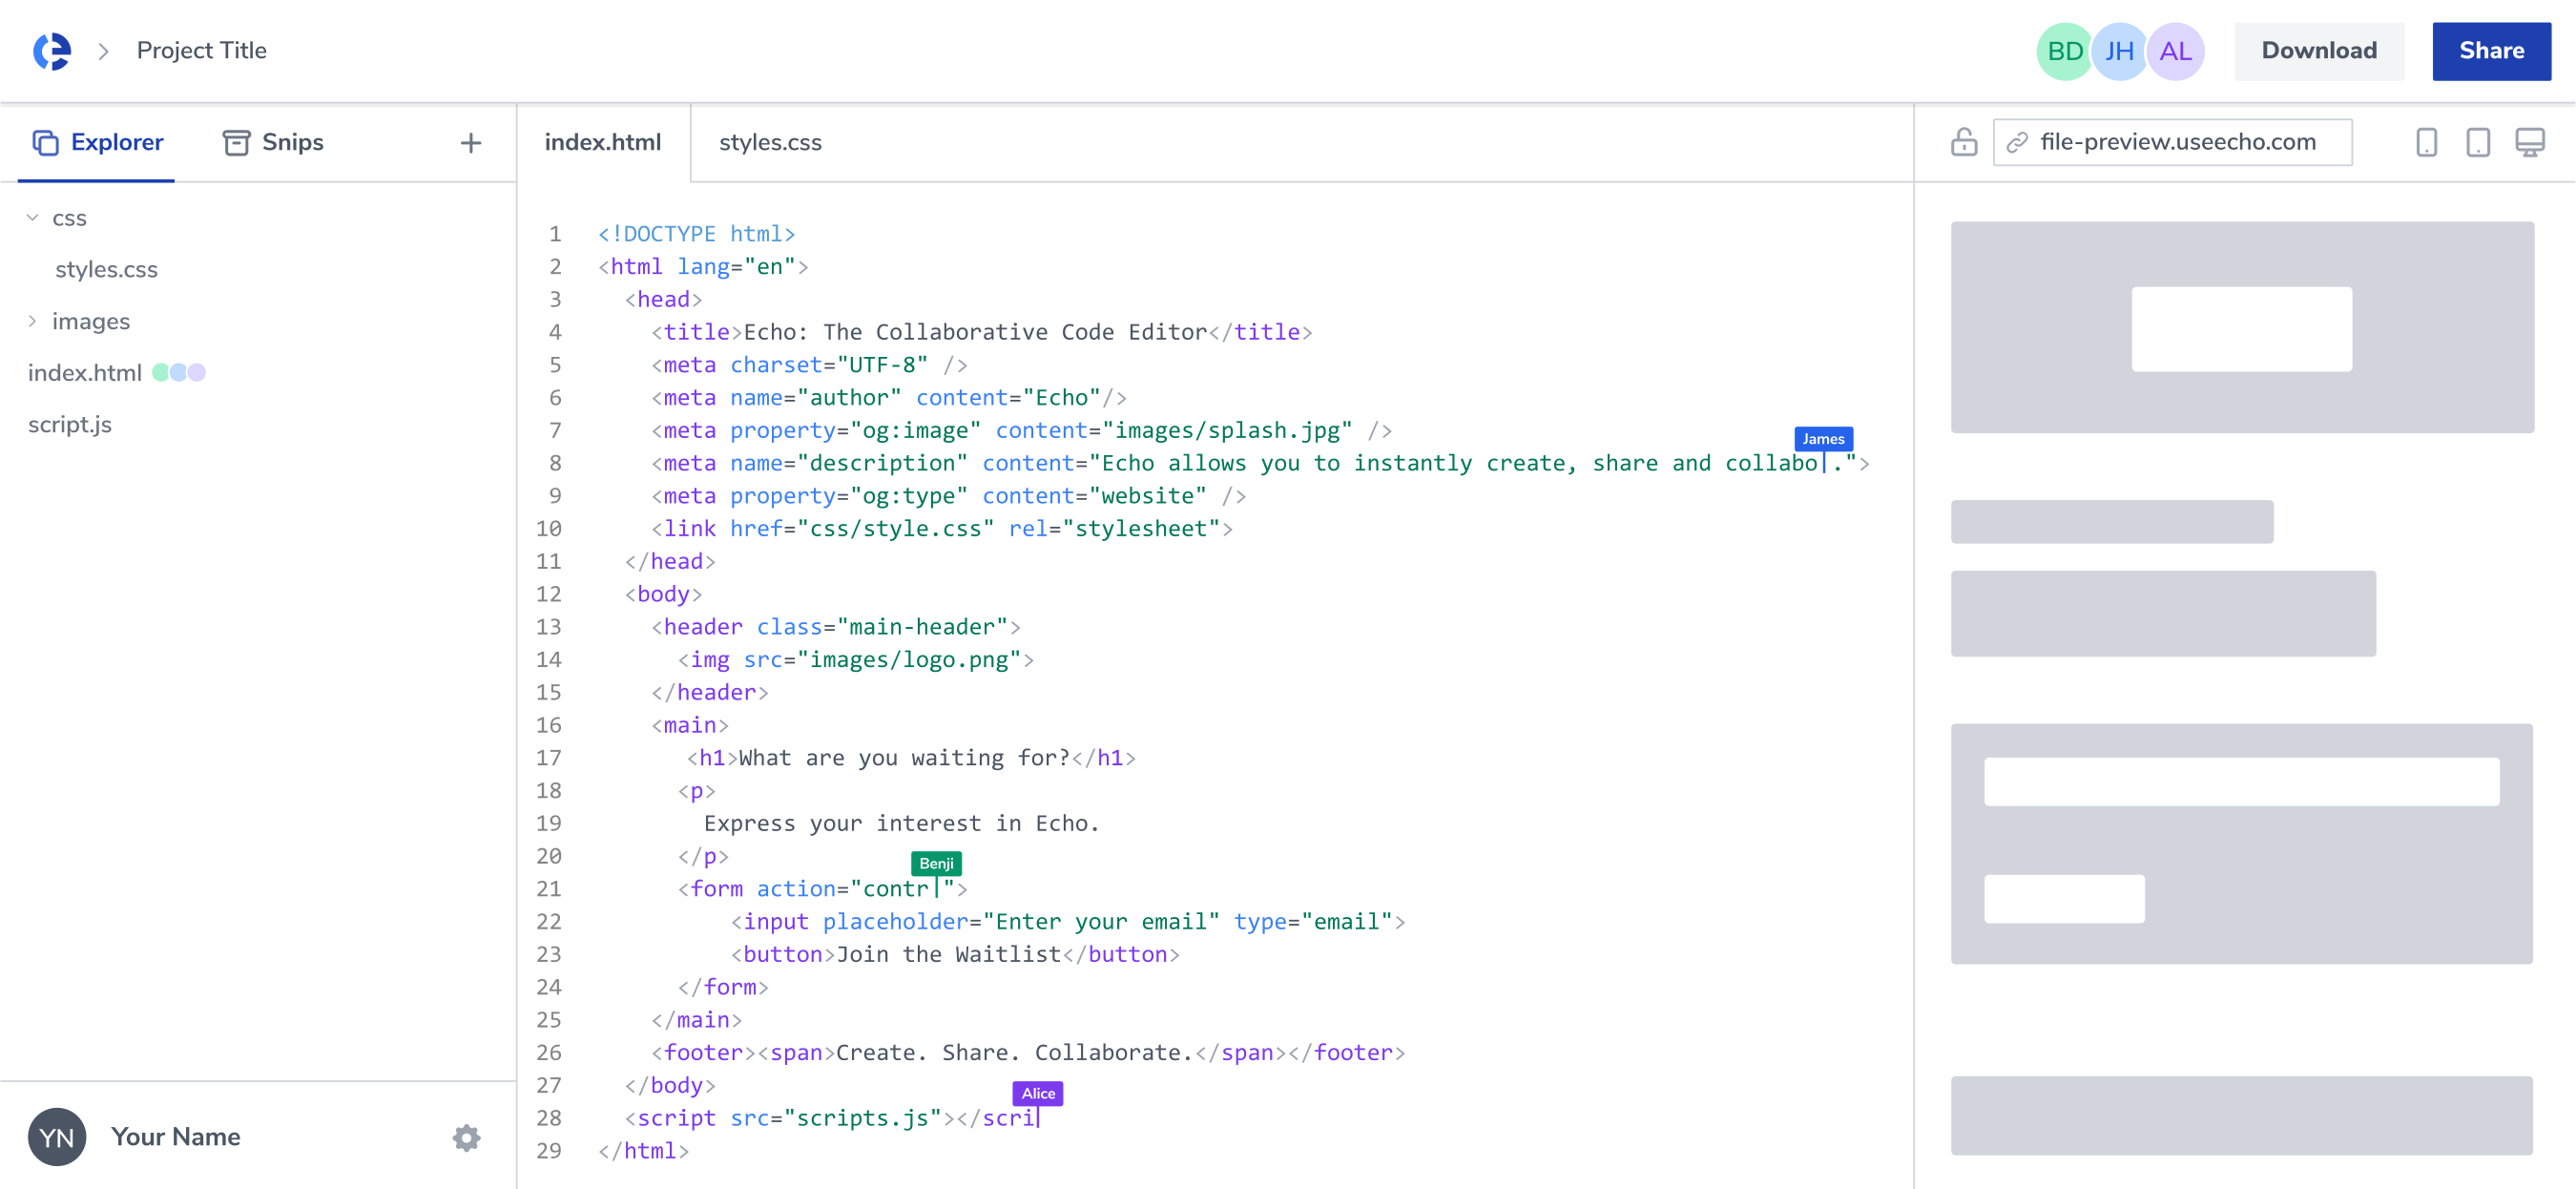The width and height of the screenshot is (2576, 1189).
Task: Open settings via the gear icon
Action: tap(466, 1137)
